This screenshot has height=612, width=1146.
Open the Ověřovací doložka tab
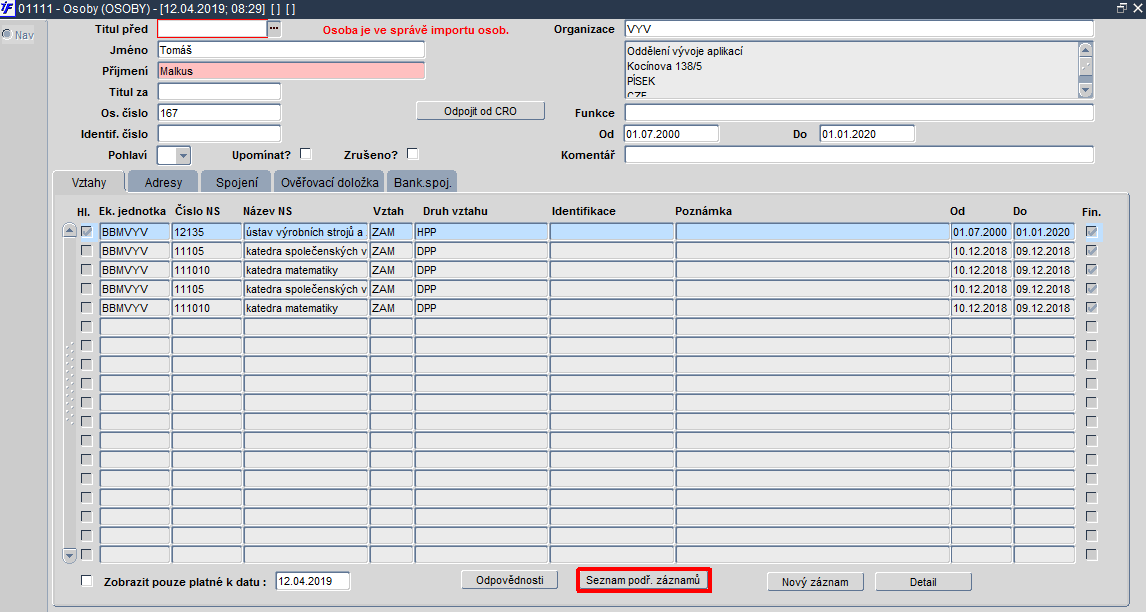click(x=330, y=182)
